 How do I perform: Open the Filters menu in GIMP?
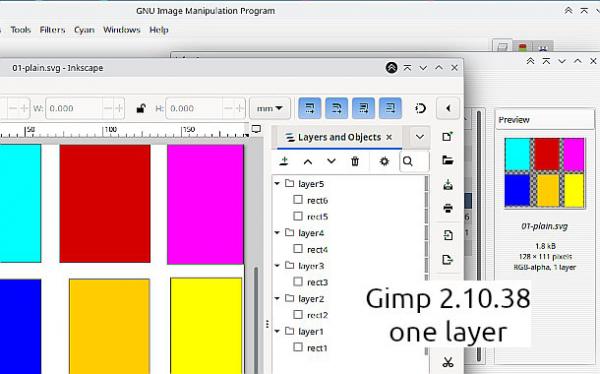[x=52, y=30]
